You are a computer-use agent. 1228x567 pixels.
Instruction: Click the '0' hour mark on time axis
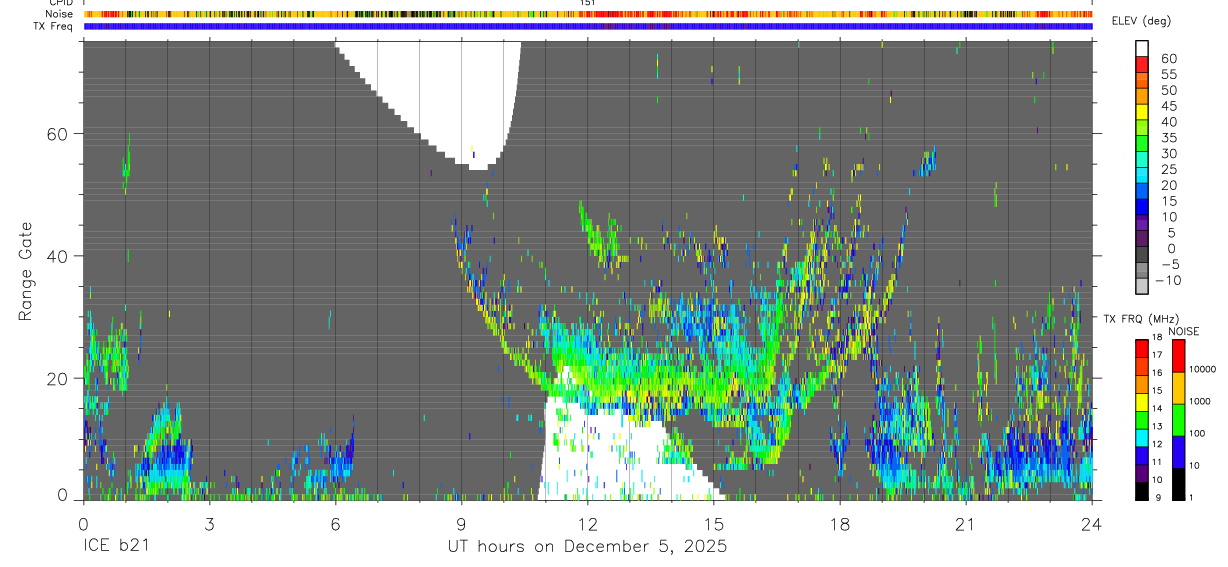click(x=83, y=523)
